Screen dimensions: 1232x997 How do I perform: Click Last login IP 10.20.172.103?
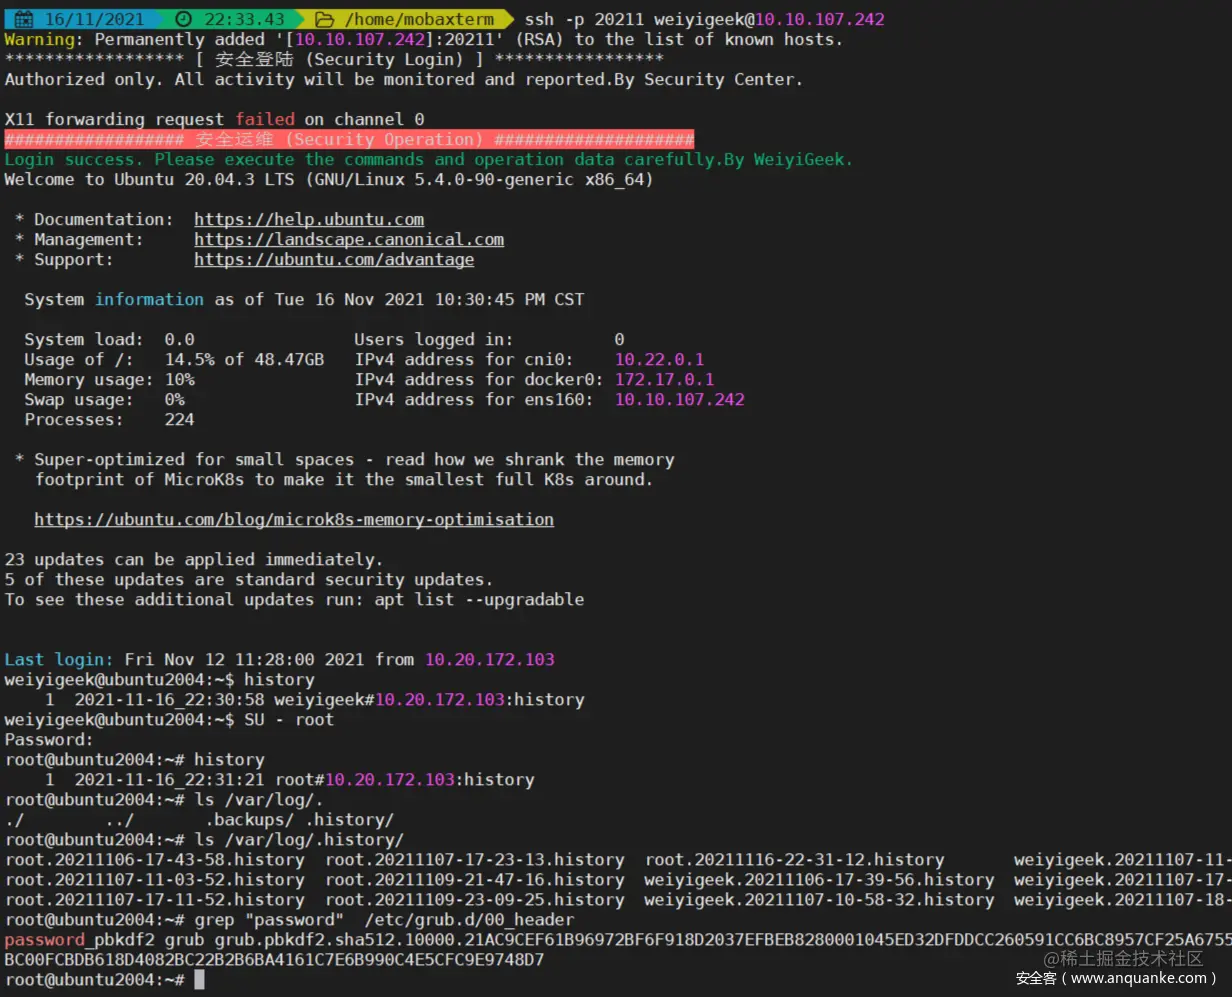point(489,659)
